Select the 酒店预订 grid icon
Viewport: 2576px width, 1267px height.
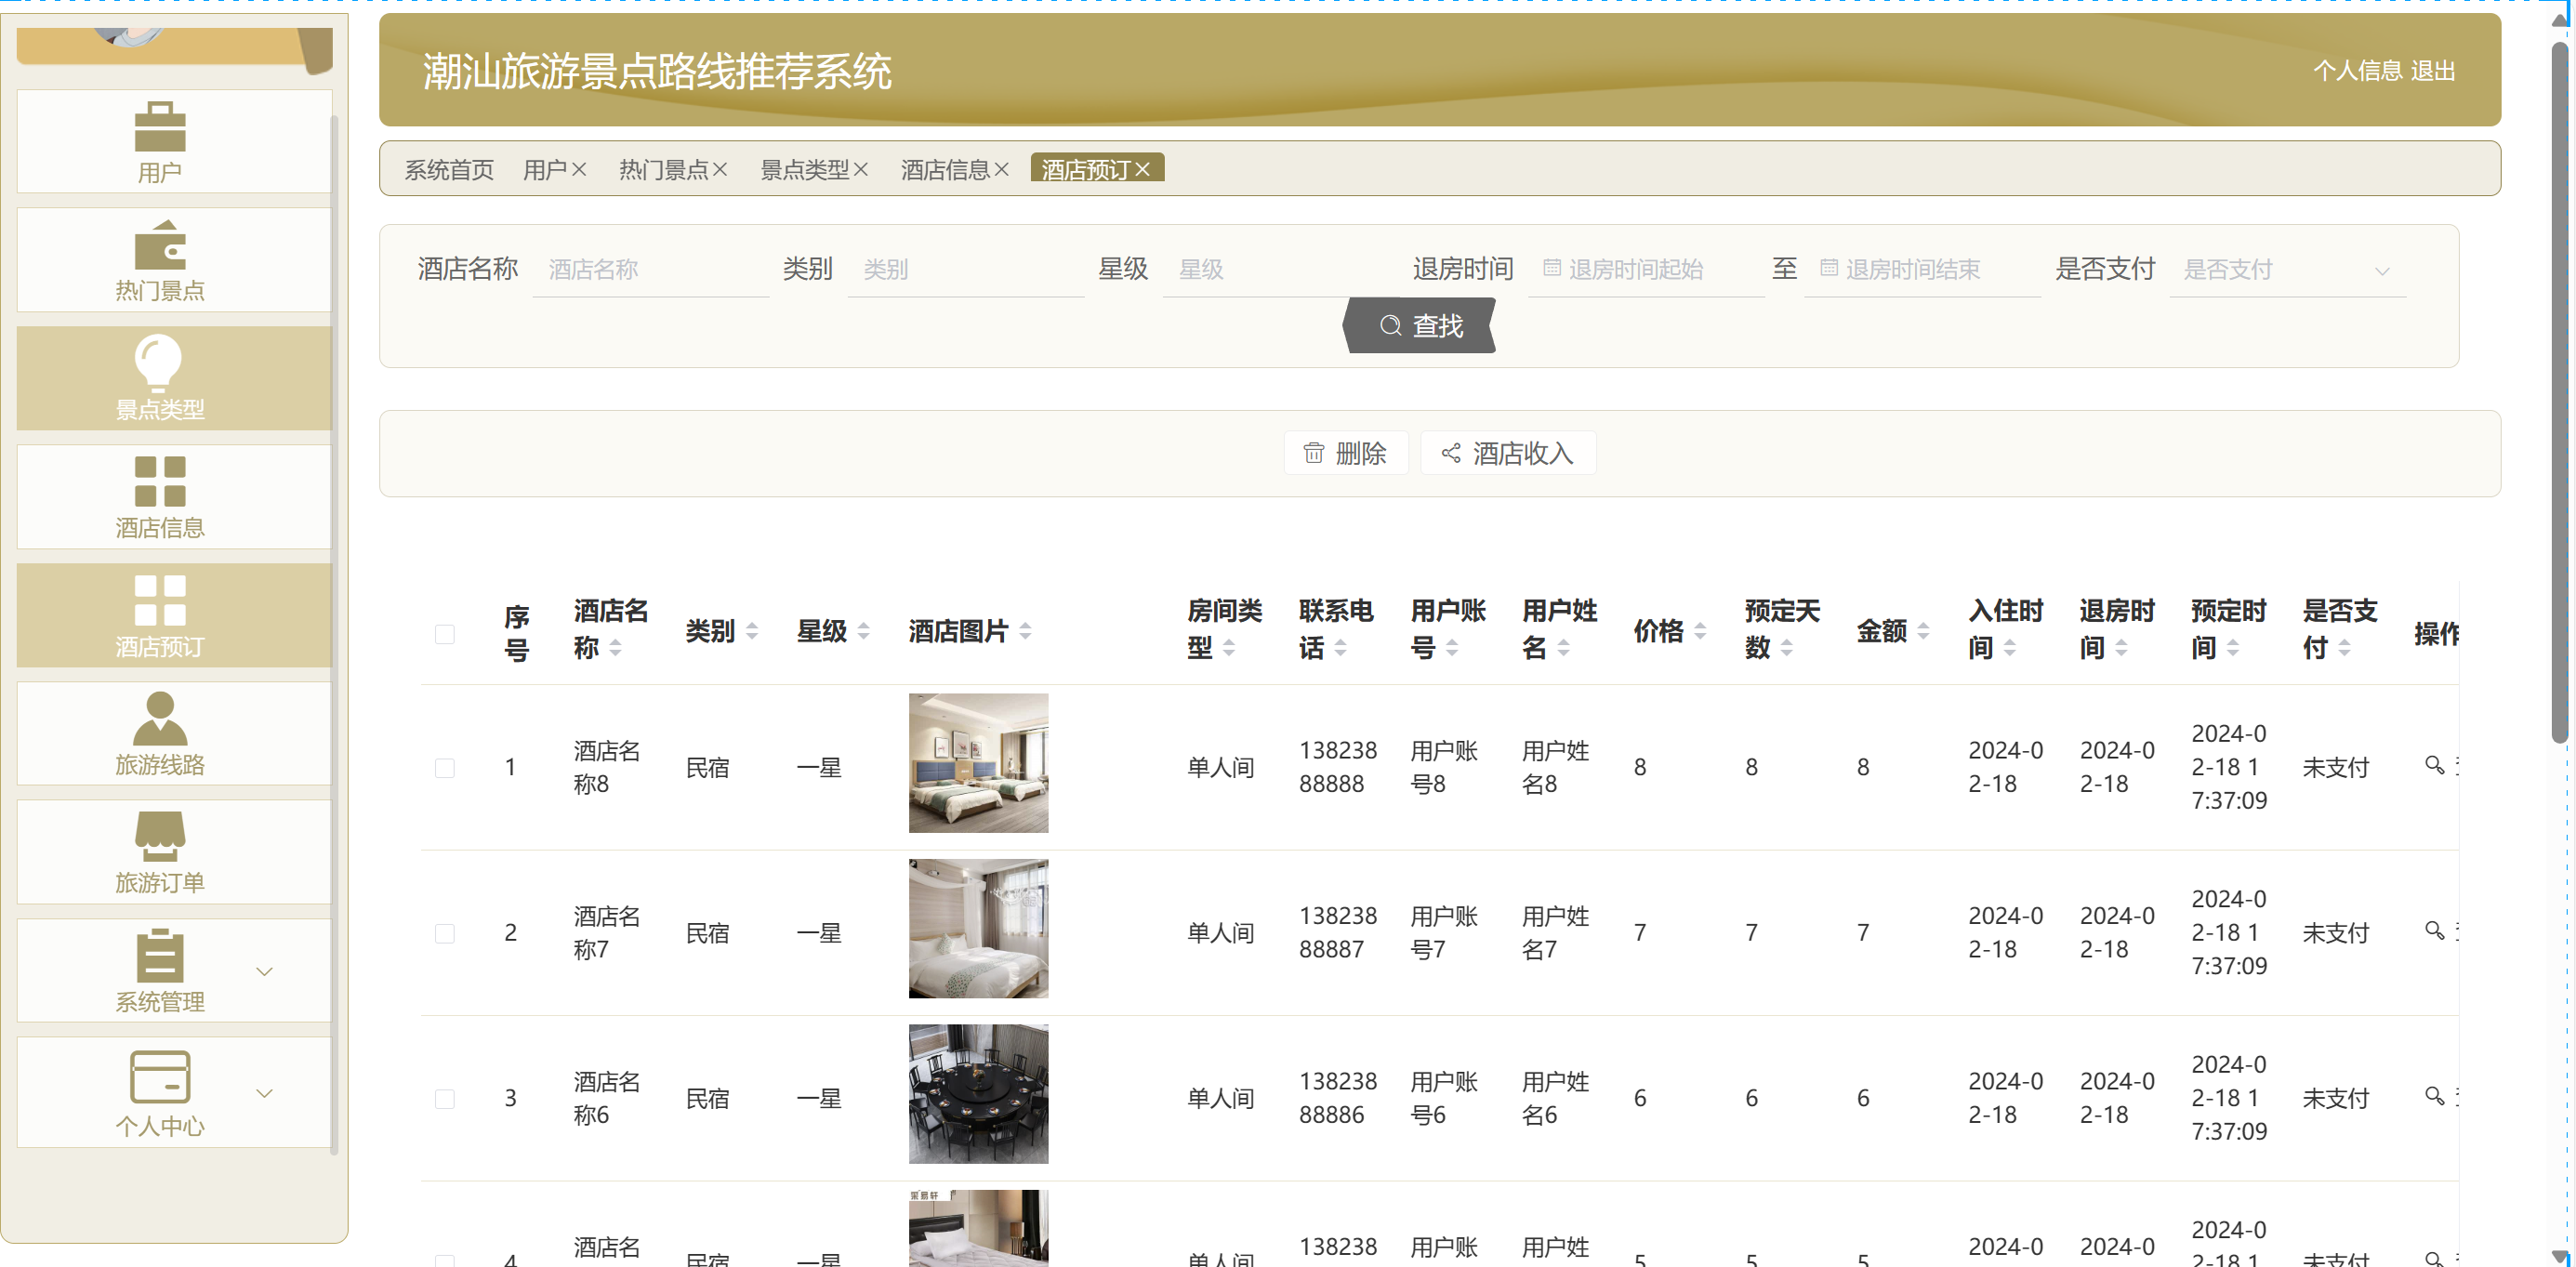coord(160,600)
